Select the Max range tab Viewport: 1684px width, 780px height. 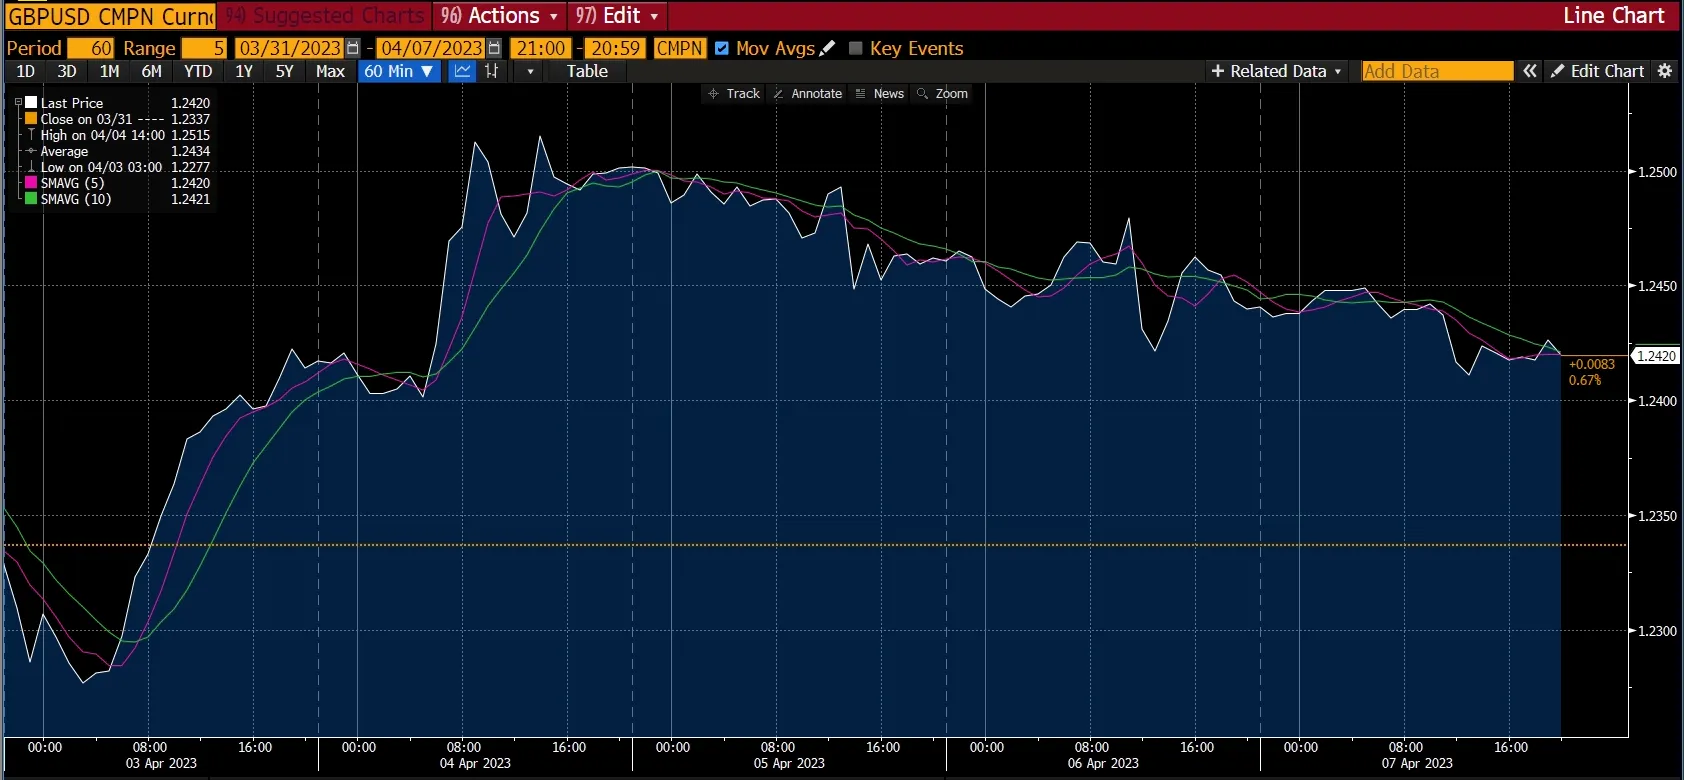coord(330,71)
